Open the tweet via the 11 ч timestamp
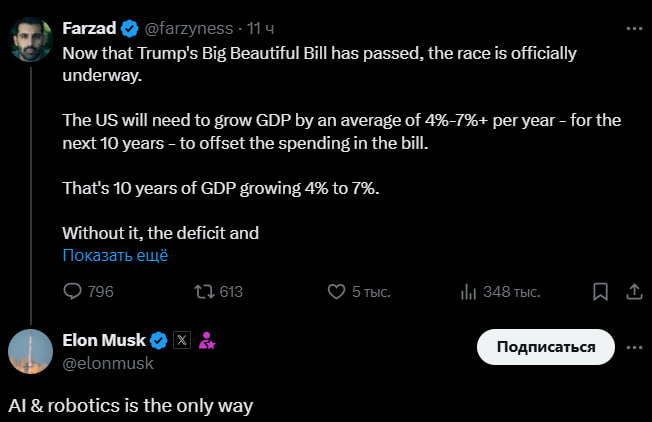652x422 pixels. (x=260, y=29)
